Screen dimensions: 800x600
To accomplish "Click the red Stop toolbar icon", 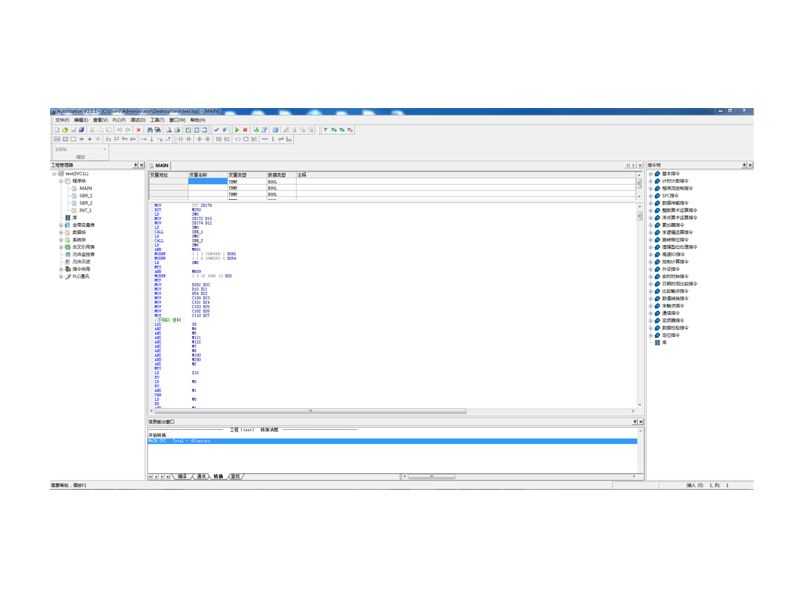I will point(245,130).
